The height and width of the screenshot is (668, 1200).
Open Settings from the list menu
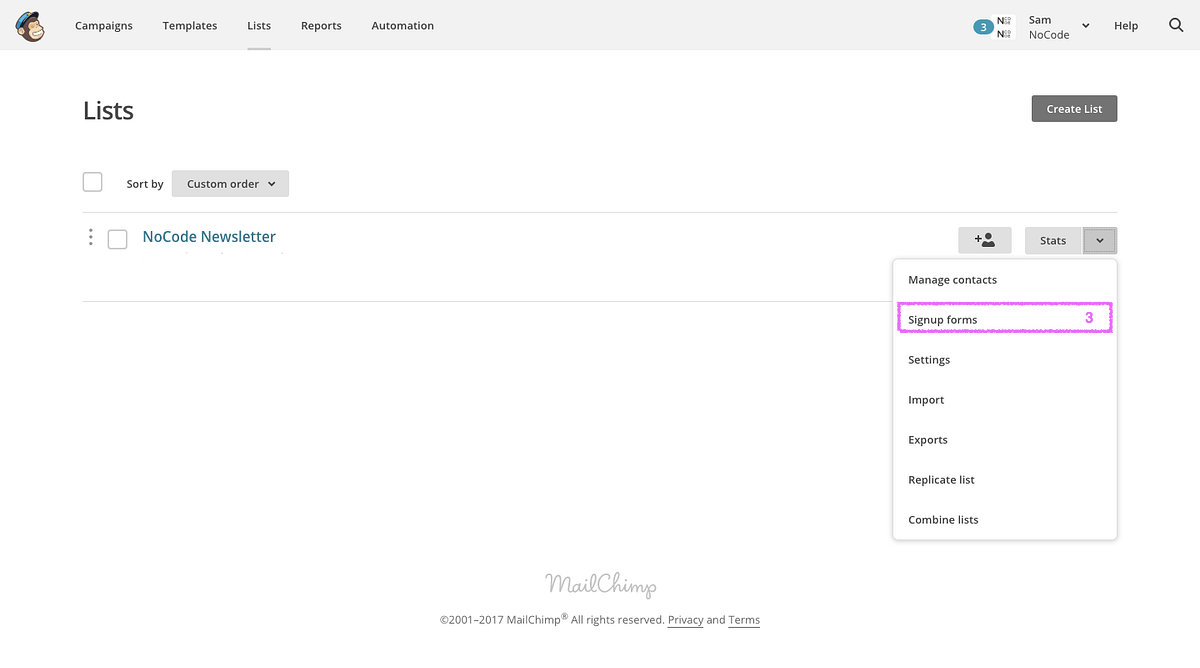1005,360
